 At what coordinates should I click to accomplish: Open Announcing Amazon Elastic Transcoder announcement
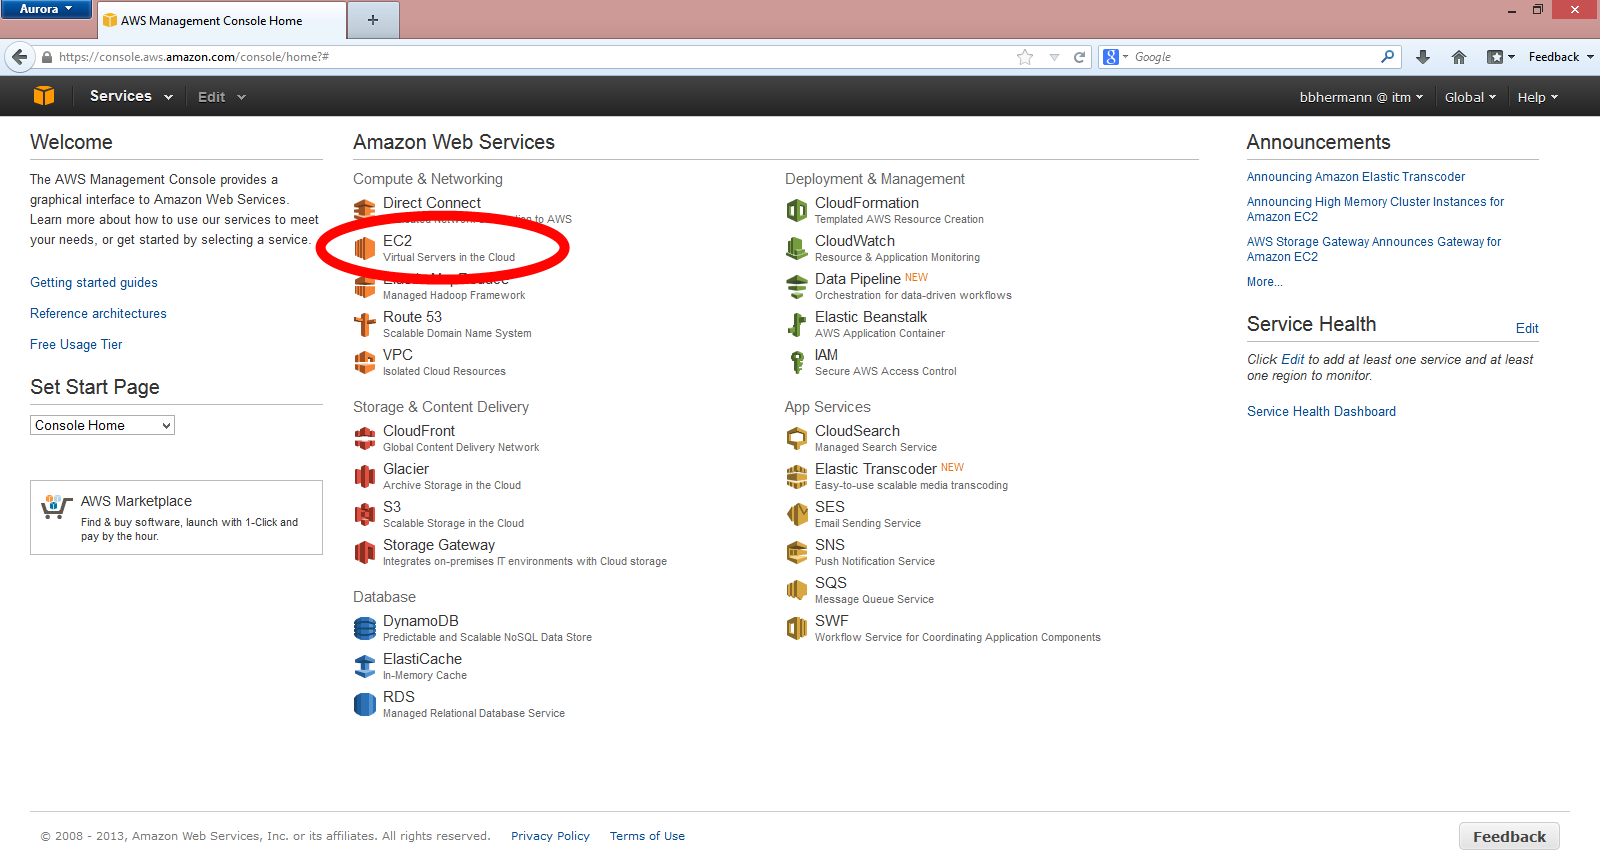click(1356, 177)
